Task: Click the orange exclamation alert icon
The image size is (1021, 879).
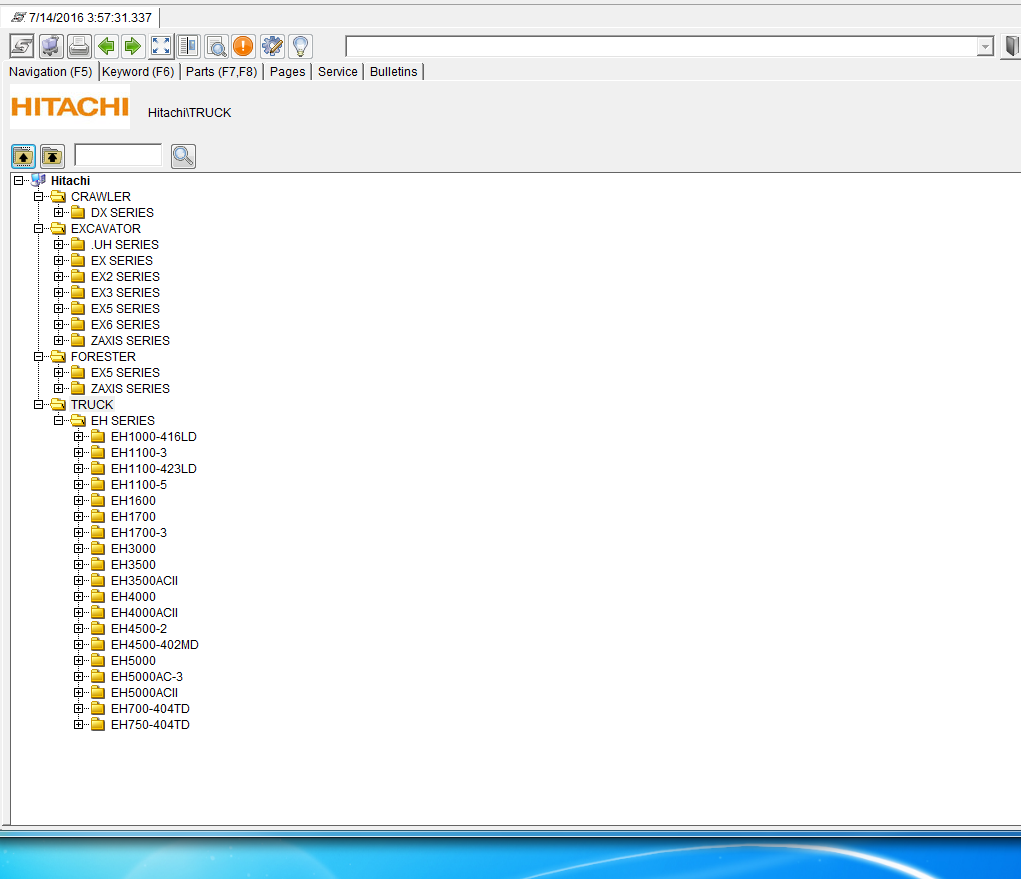Action: point(243,46)
